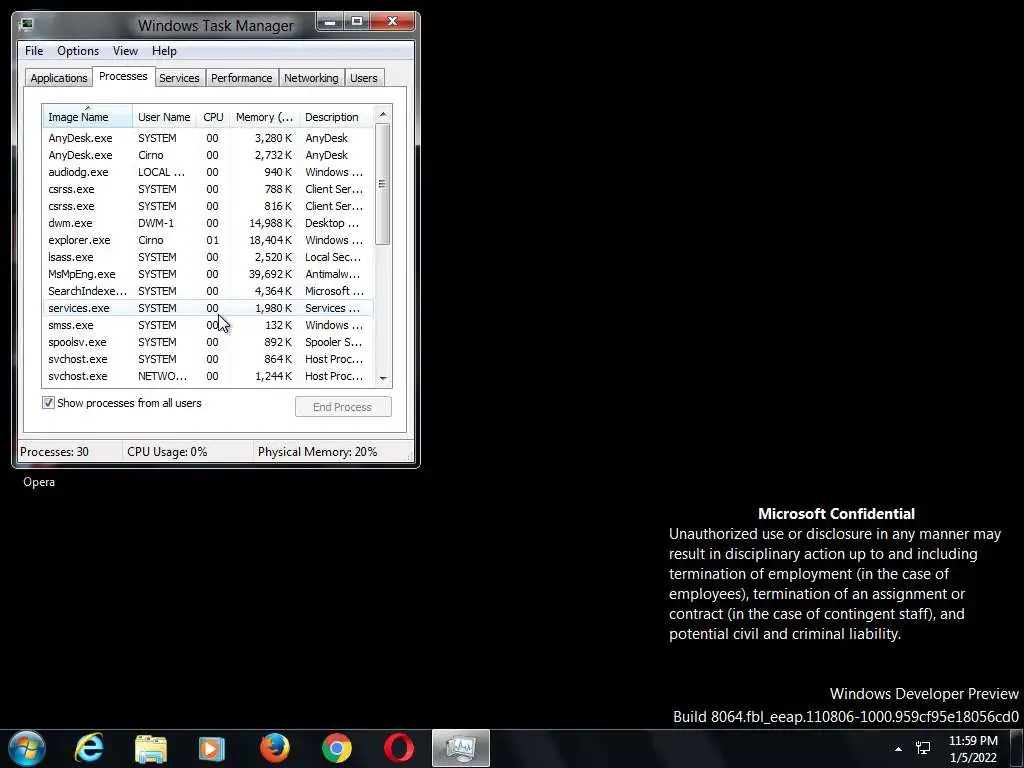Sort by User Name column header
This screenshot has width=1024, height=768.
coord(165,117)
